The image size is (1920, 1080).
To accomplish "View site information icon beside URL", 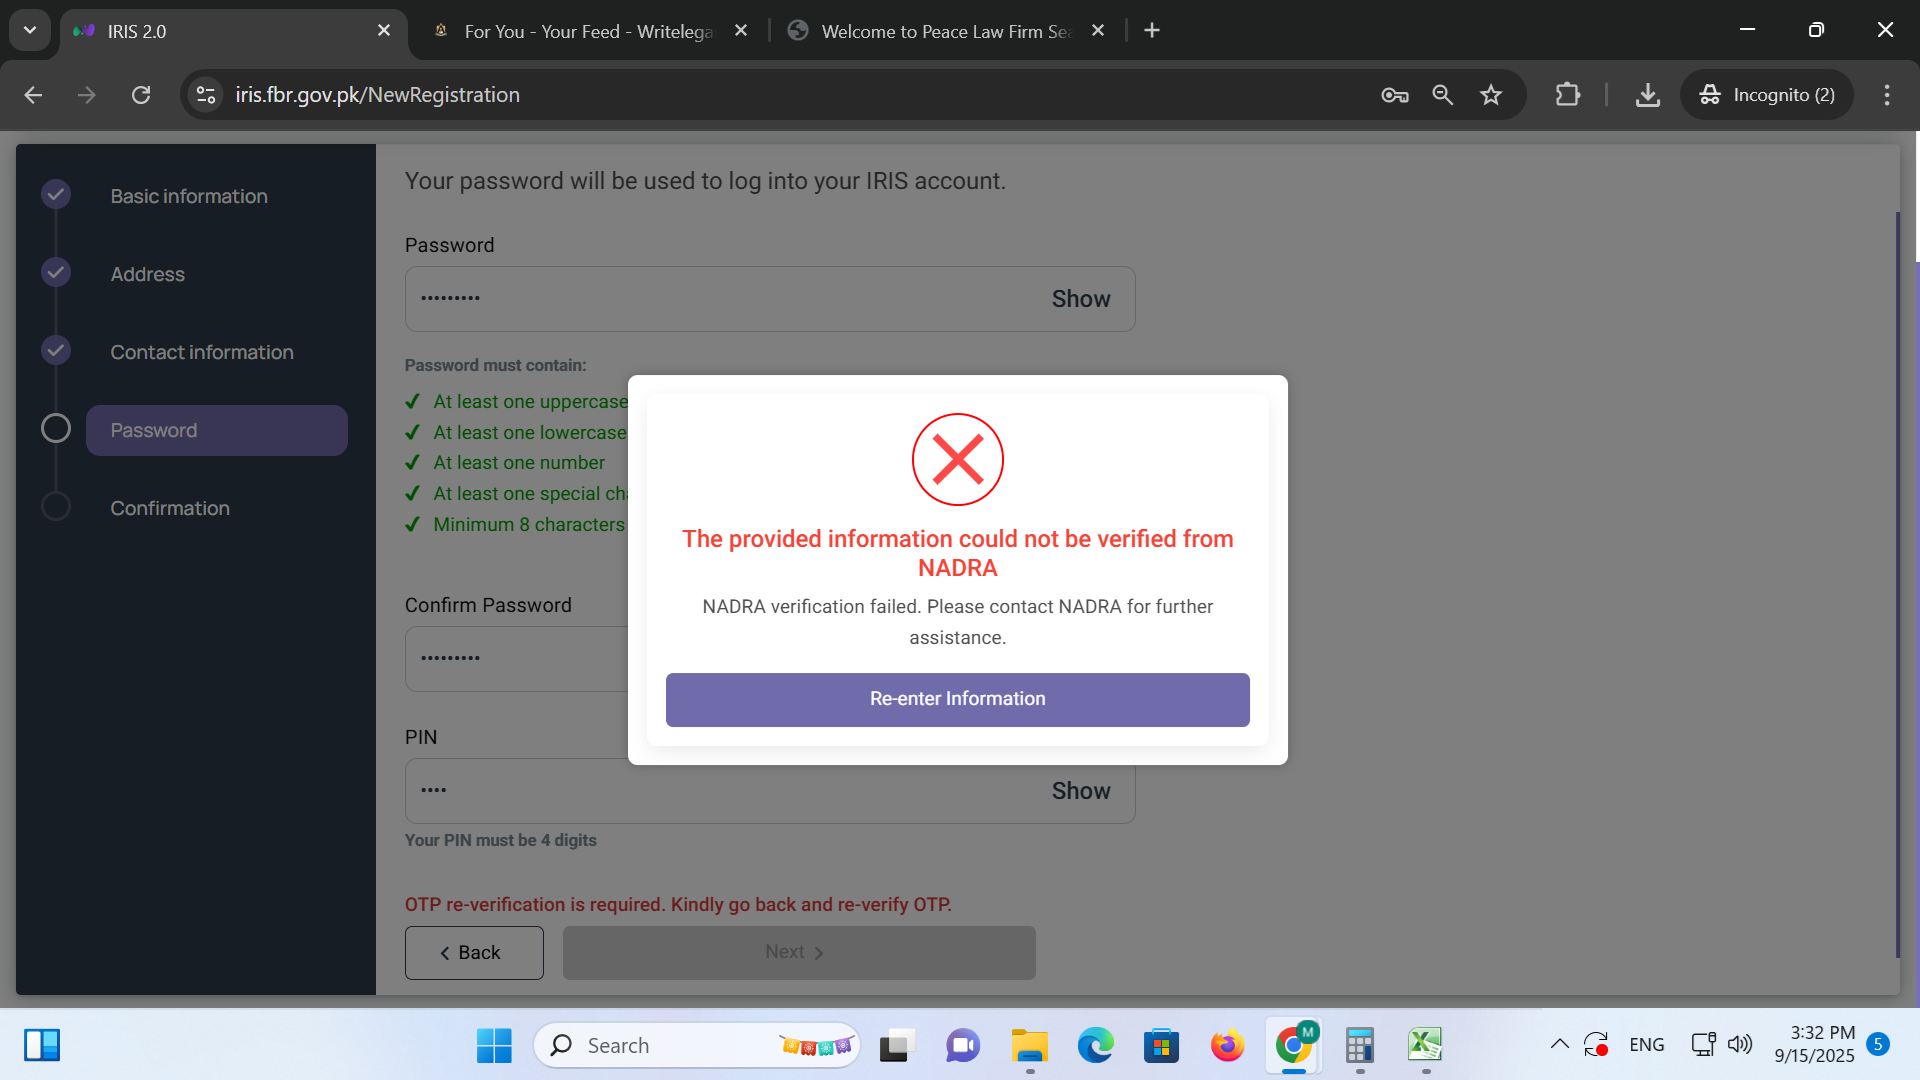I will (206, 95).
